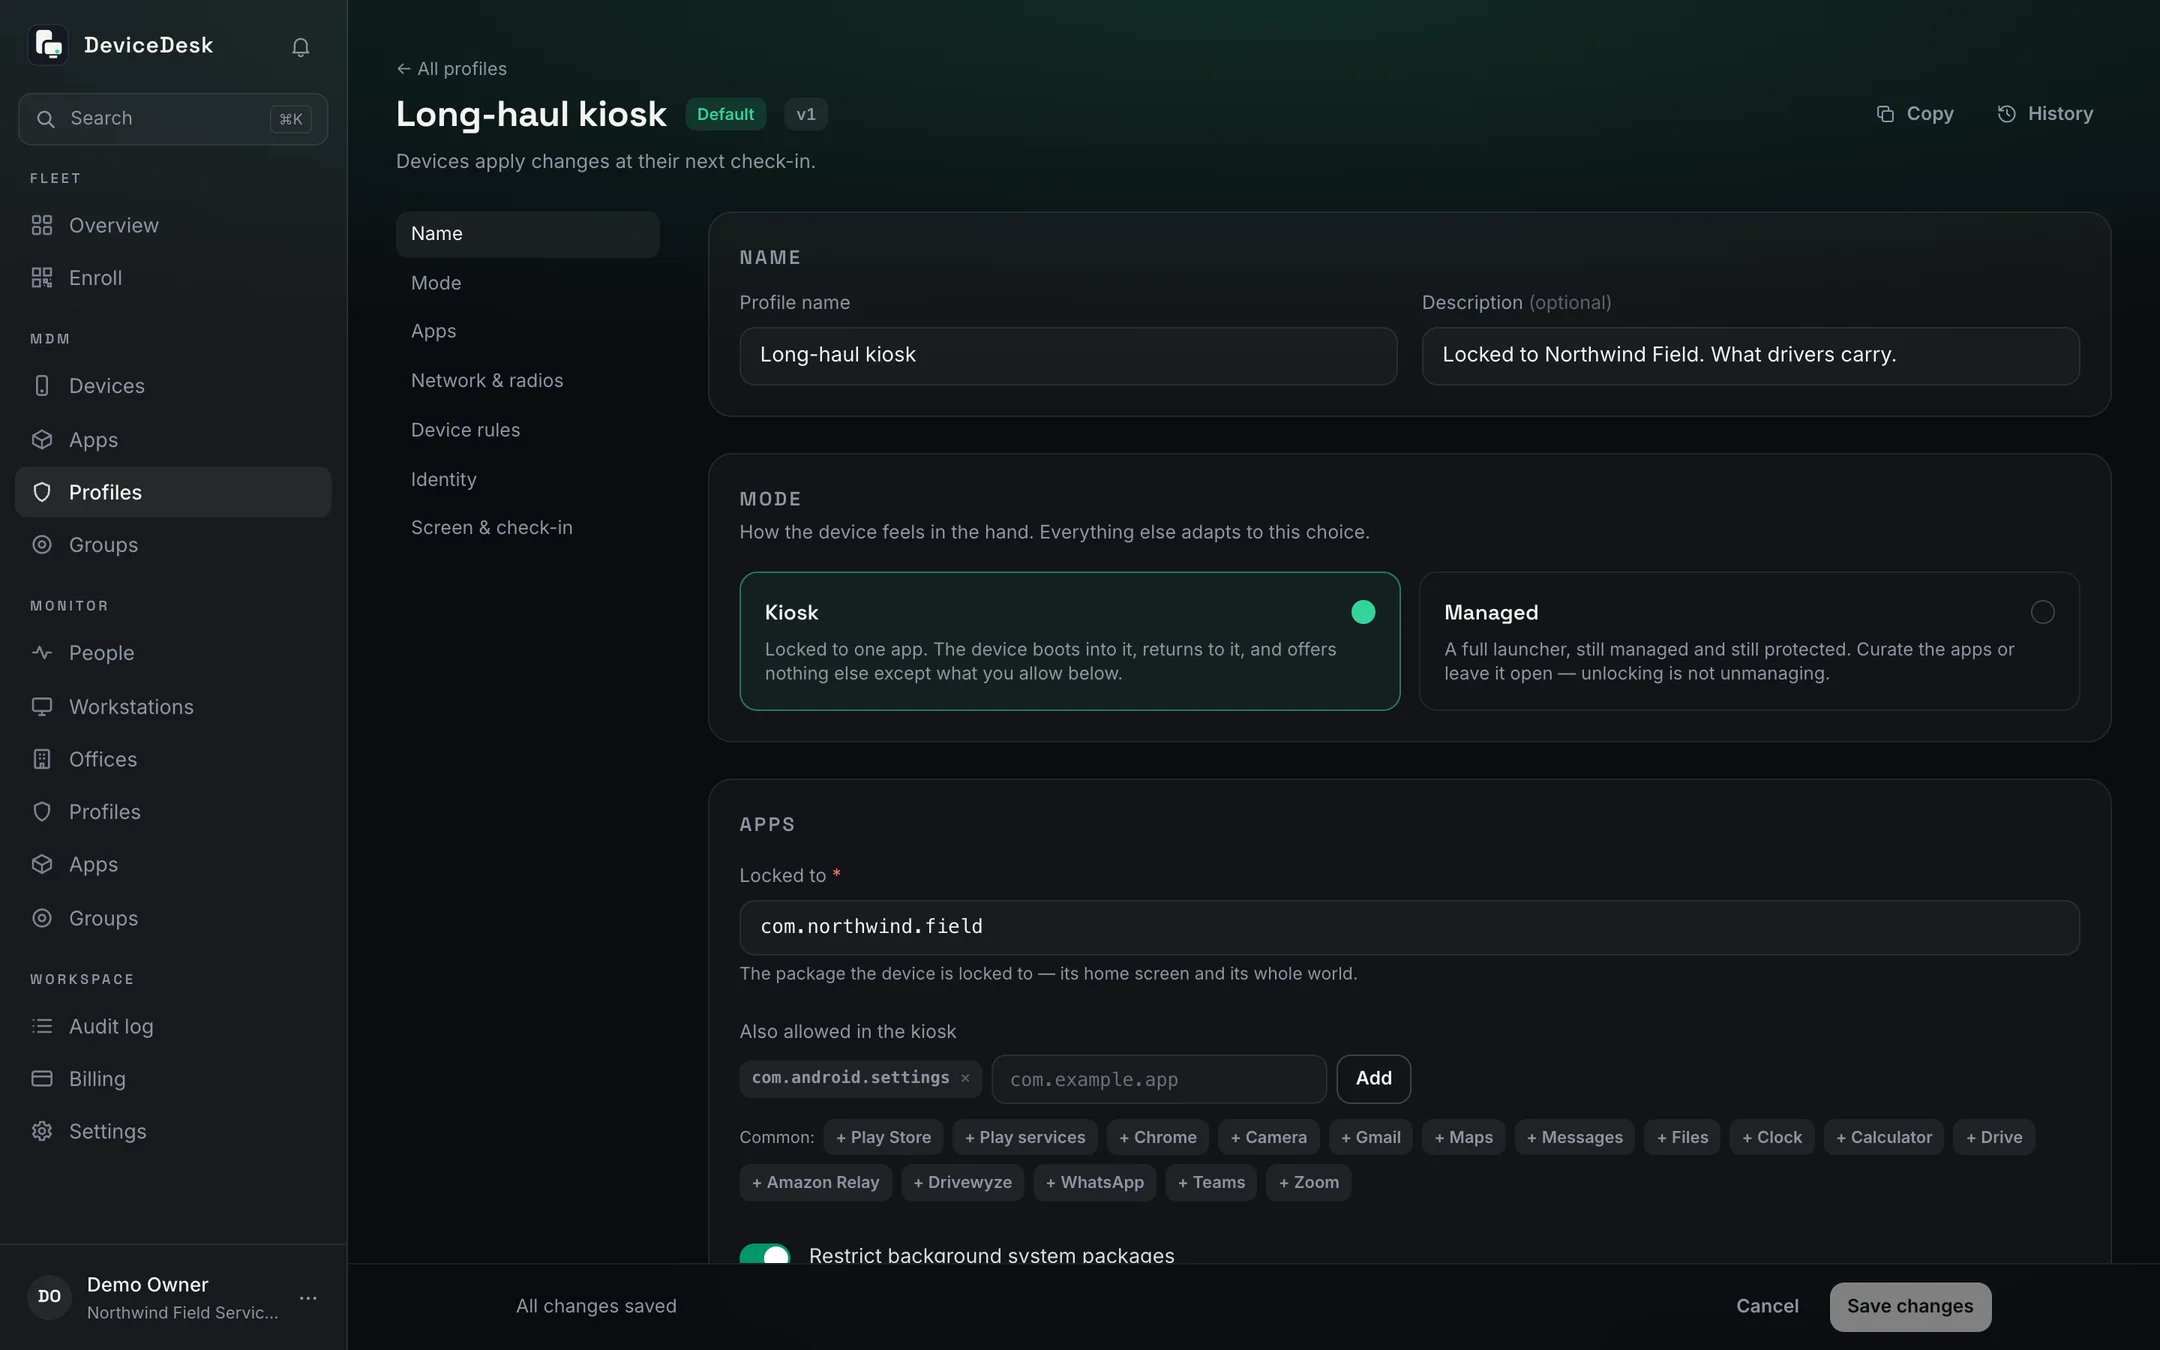The image size is (2160, 1350).
Task: Jump to Apps section
Action: point(528,331)
